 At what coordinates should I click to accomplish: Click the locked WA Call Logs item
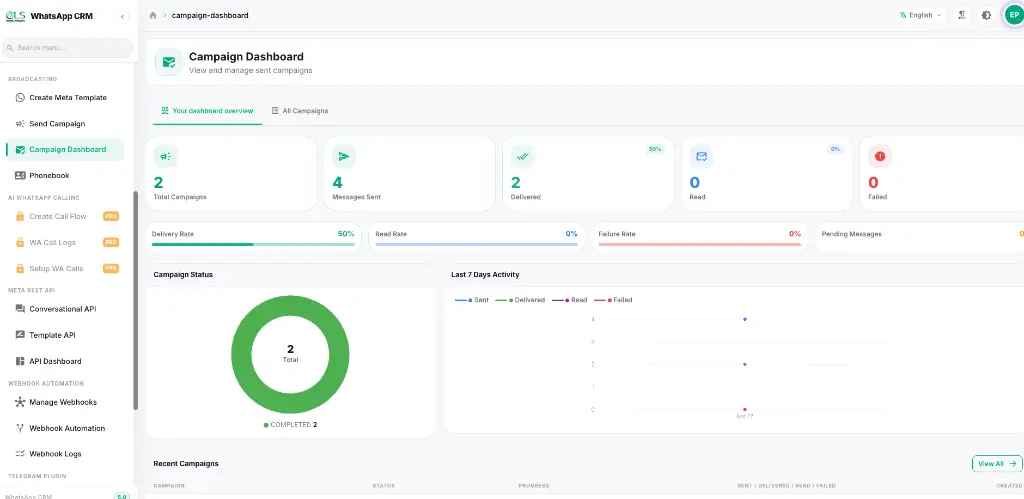click(x=65, y=242)
